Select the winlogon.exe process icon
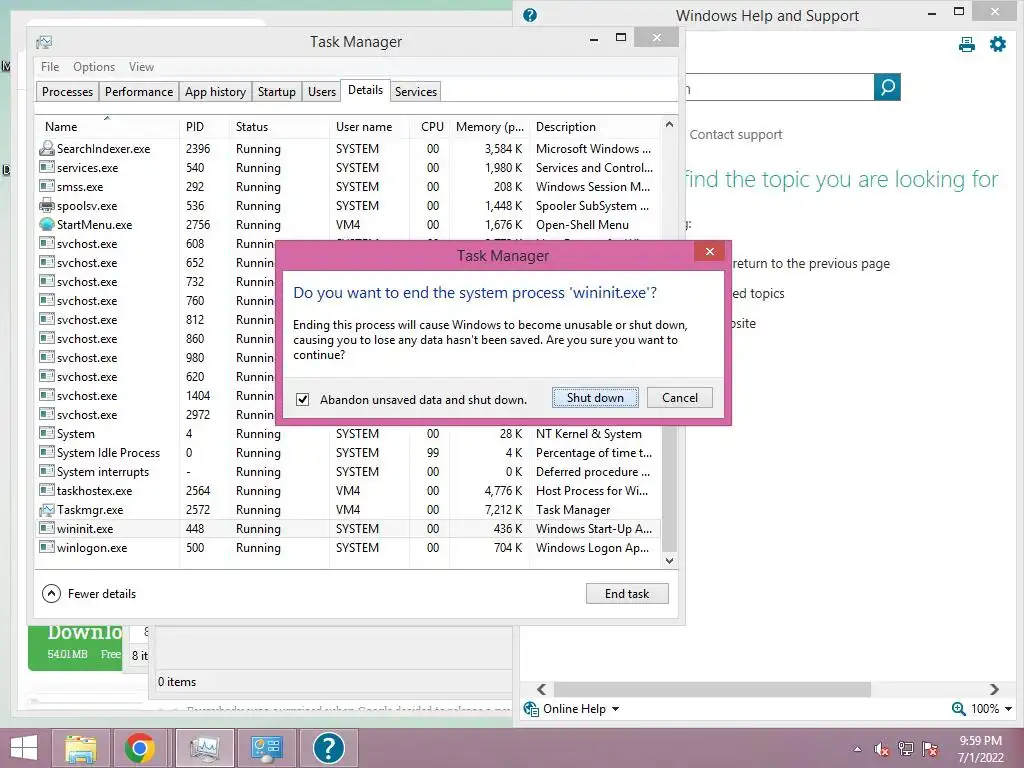 (46, 547)
